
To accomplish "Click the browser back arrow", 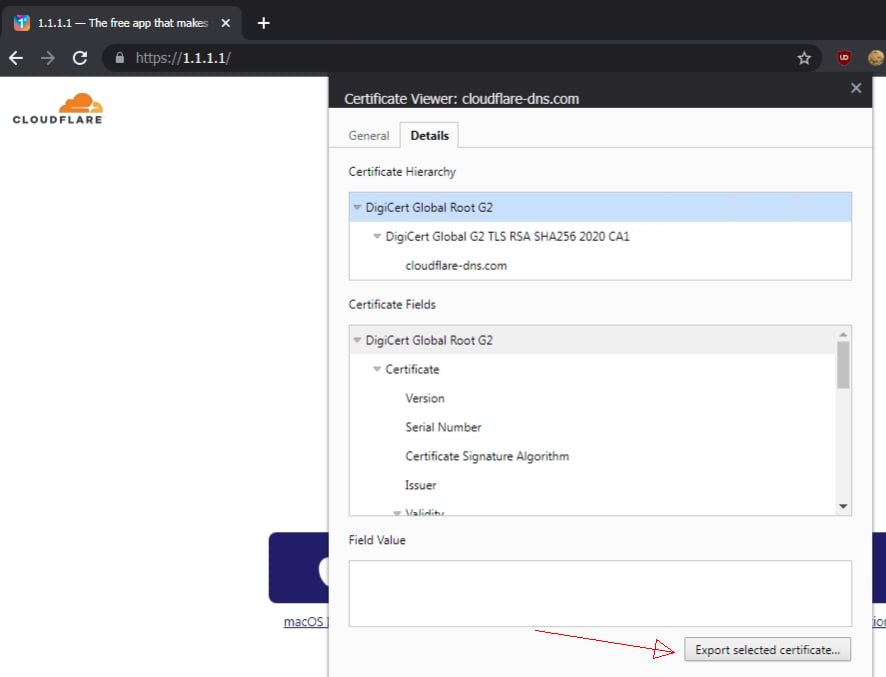I will (x=16, y=58).
